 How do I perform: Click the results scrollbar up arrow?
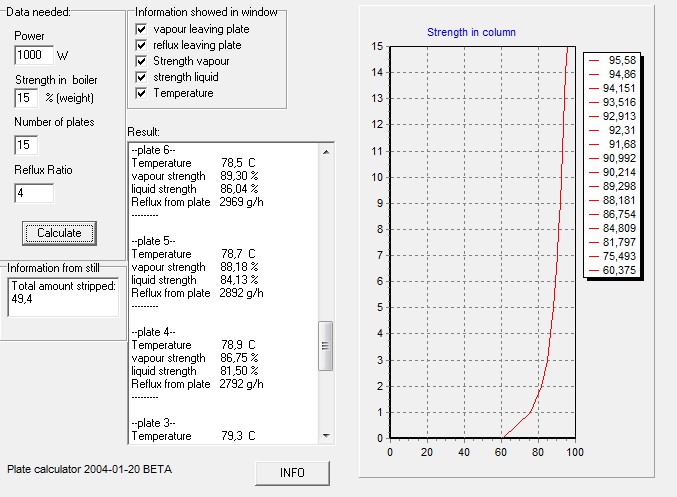[324, 151]
